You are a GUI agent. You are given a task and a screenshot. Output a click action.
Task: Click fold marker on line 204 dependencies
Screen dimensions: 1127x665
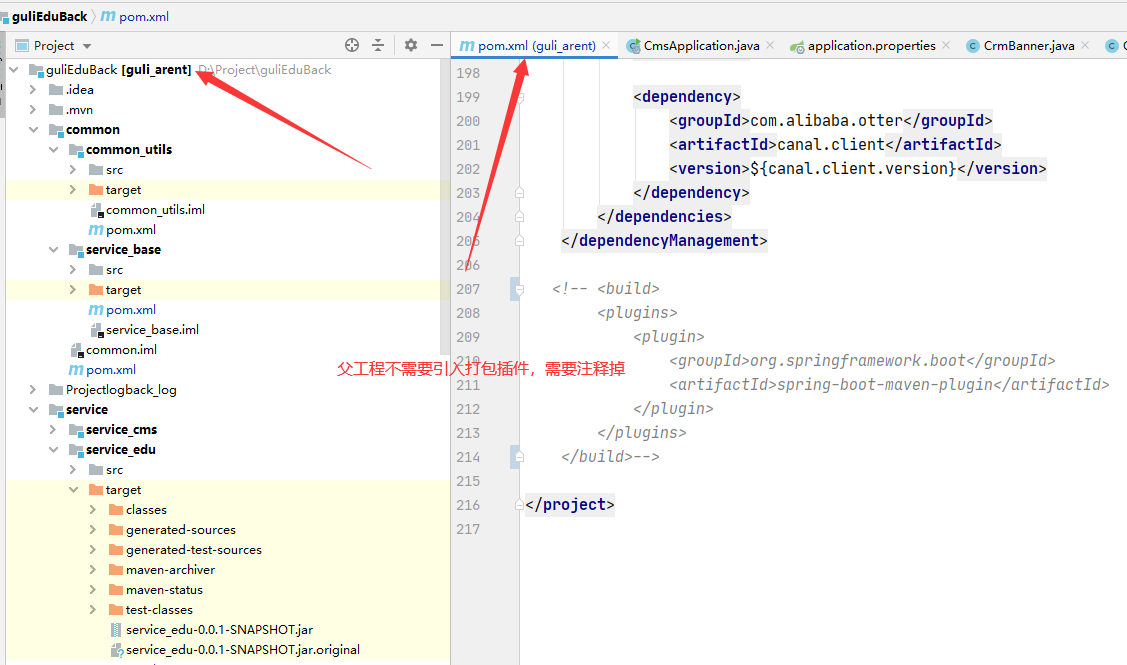[x=520, y=216]
